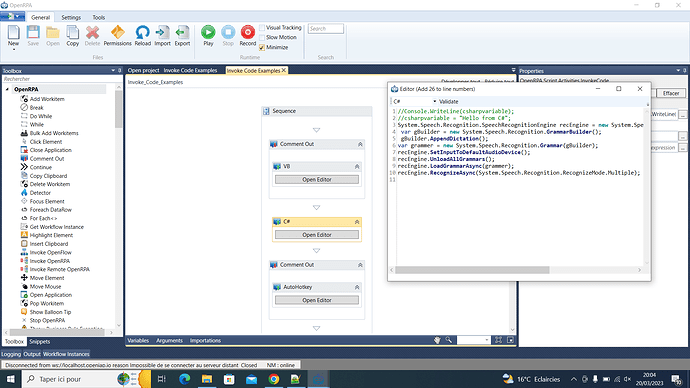Switch to the Settings ribbon tab
Screen dimensions: 690x388
click(x=71, y=18)
